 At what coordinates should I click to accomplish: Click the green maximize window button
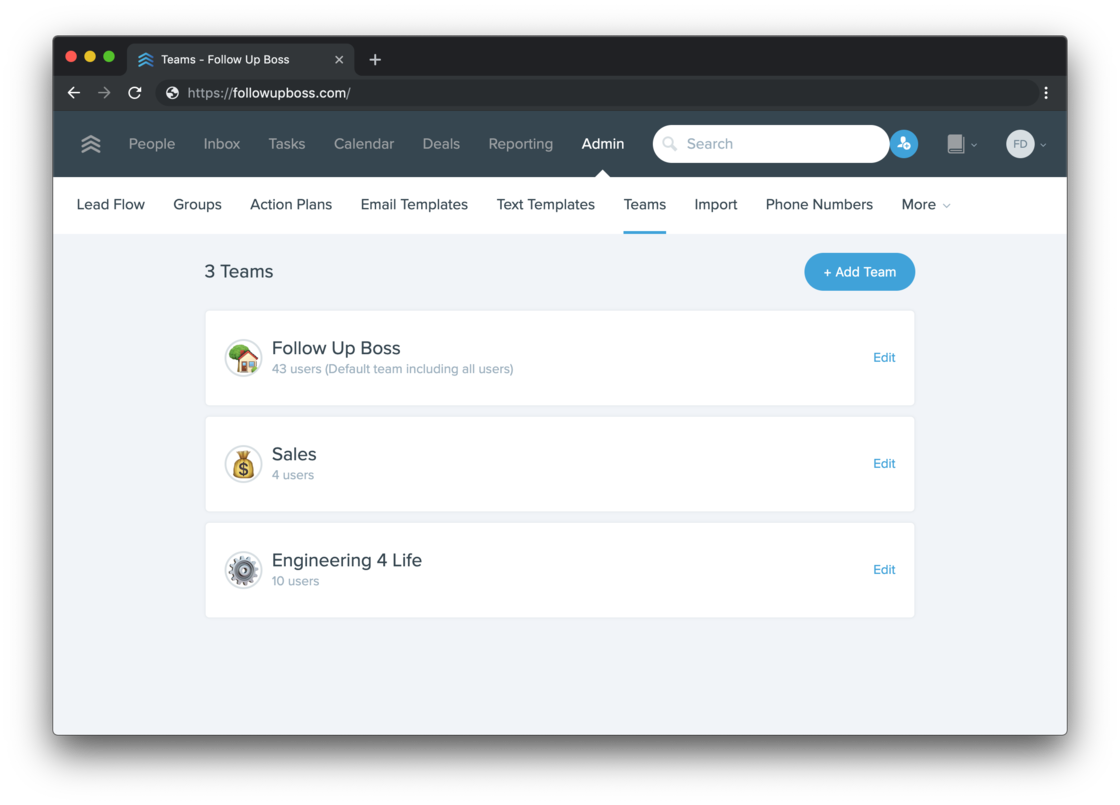pos(109,56)
